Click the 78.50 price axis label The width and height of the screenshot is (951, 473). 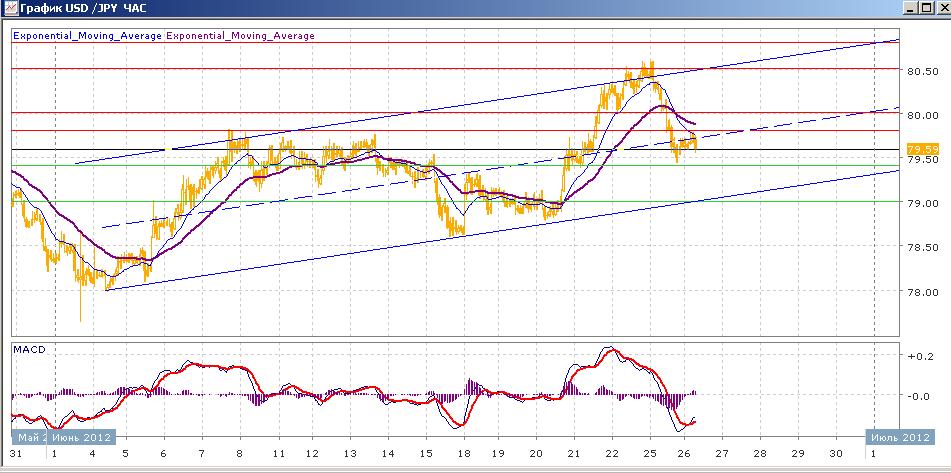922,247
